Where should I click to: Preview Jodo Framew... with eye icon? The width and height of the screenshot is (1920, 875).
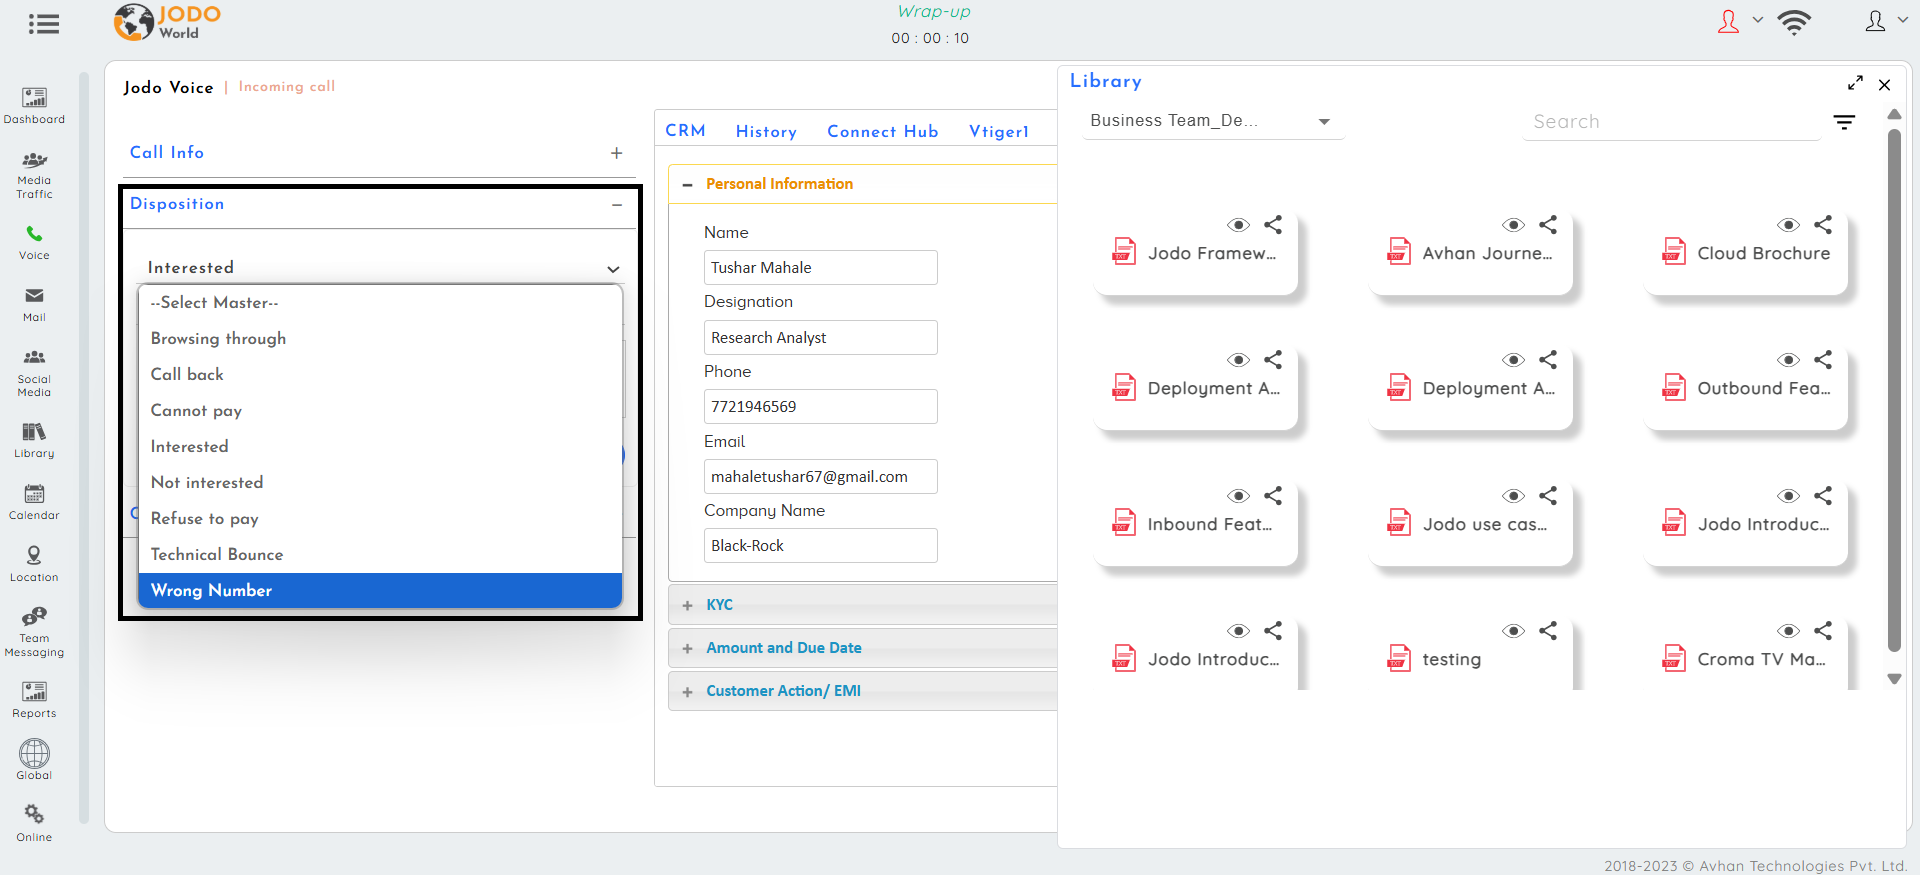tap(1238, 225)
